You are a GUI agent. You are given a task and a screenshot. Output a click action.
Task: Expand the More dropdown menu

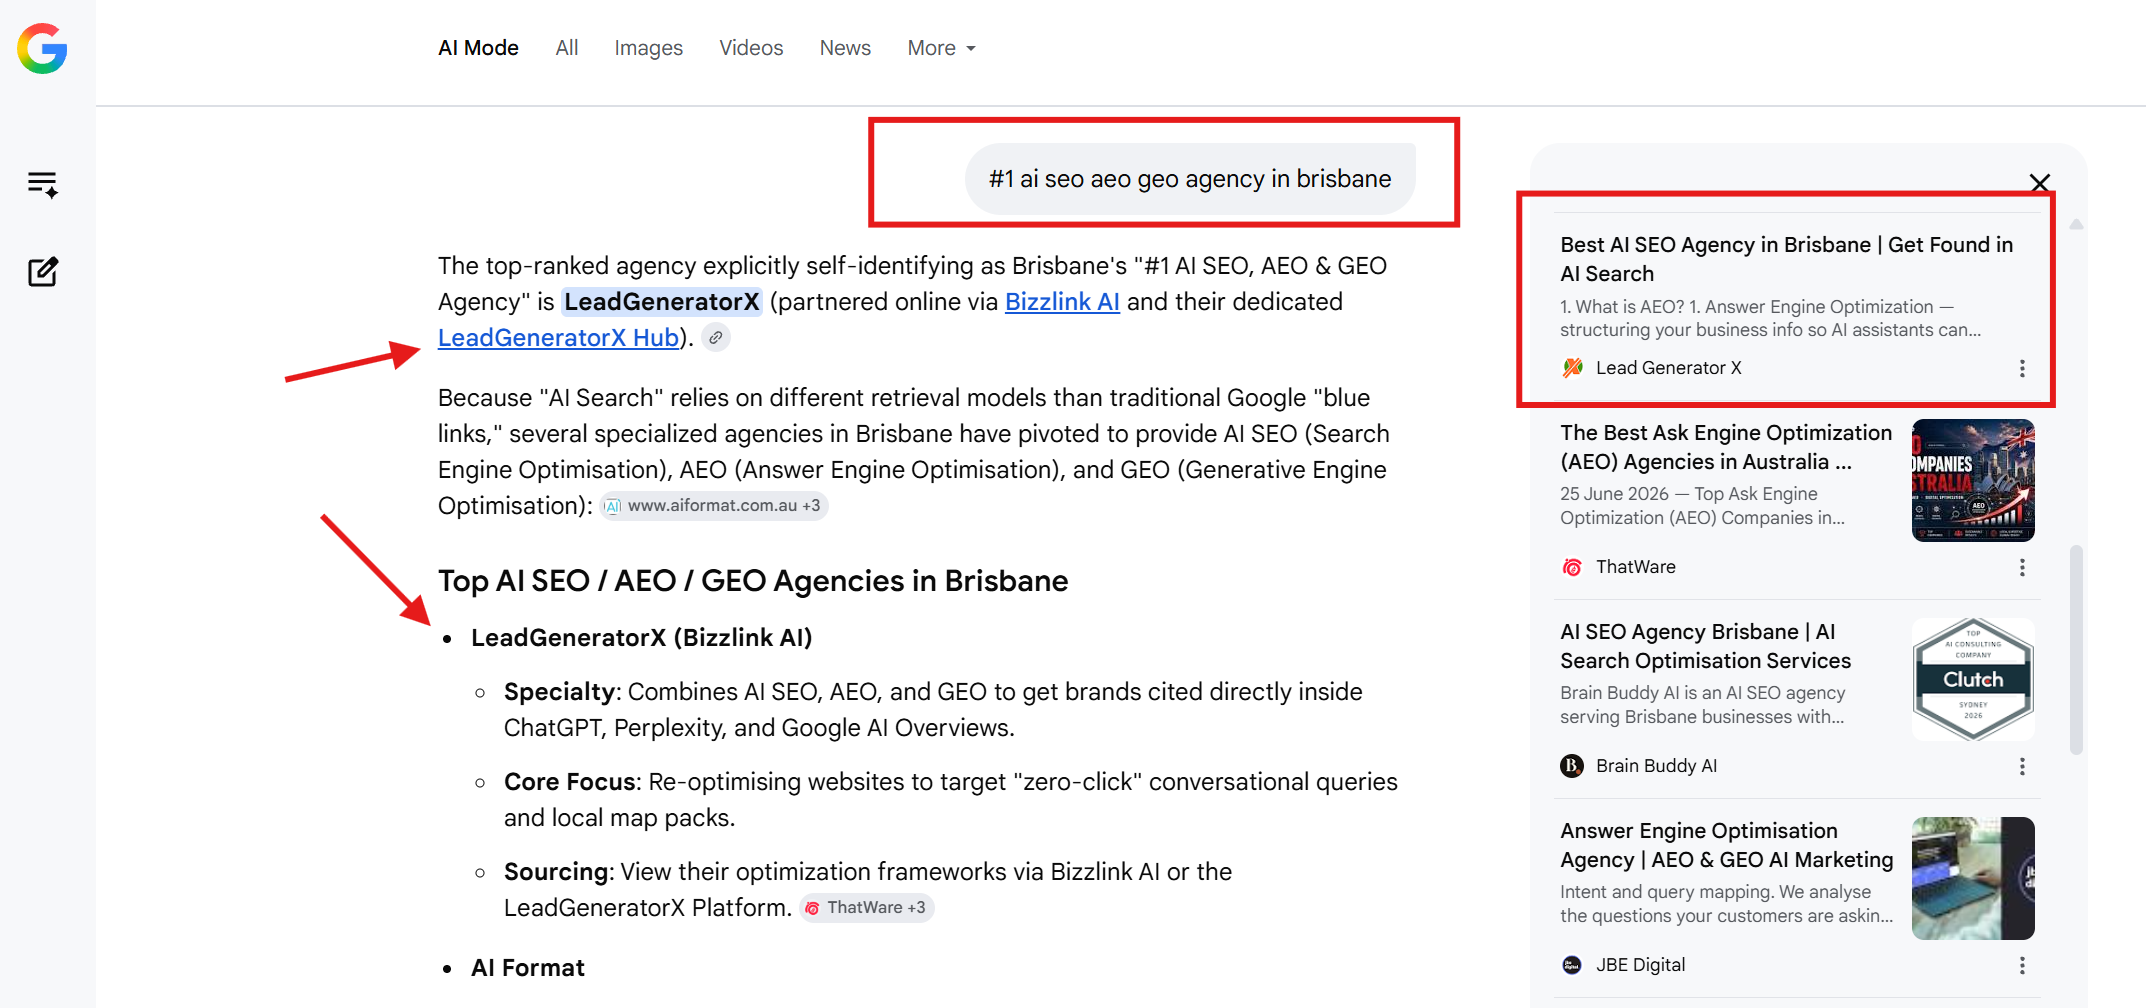coord(941,48)
